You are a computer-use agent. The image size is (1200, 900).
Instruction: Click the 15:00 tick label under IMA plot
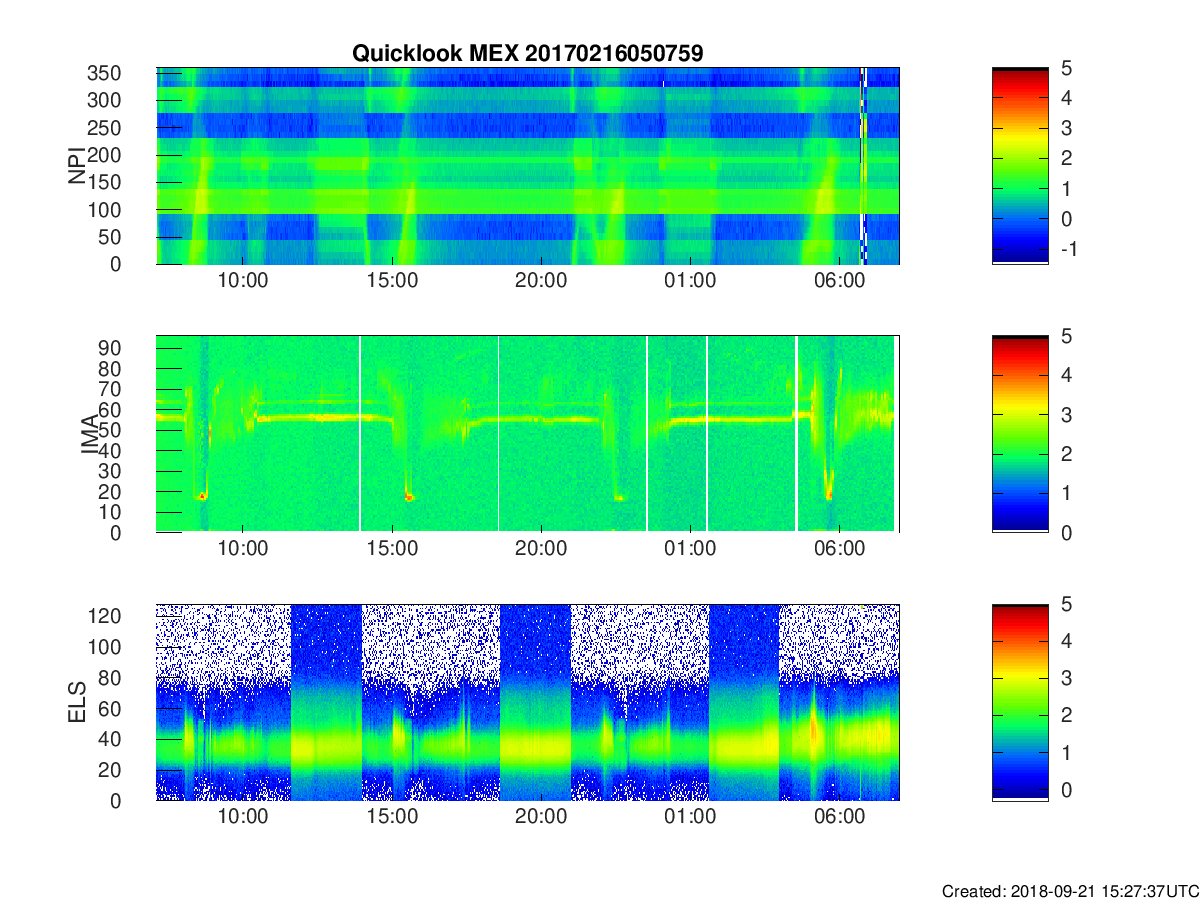pyautogui.click(x=392, y=549)
